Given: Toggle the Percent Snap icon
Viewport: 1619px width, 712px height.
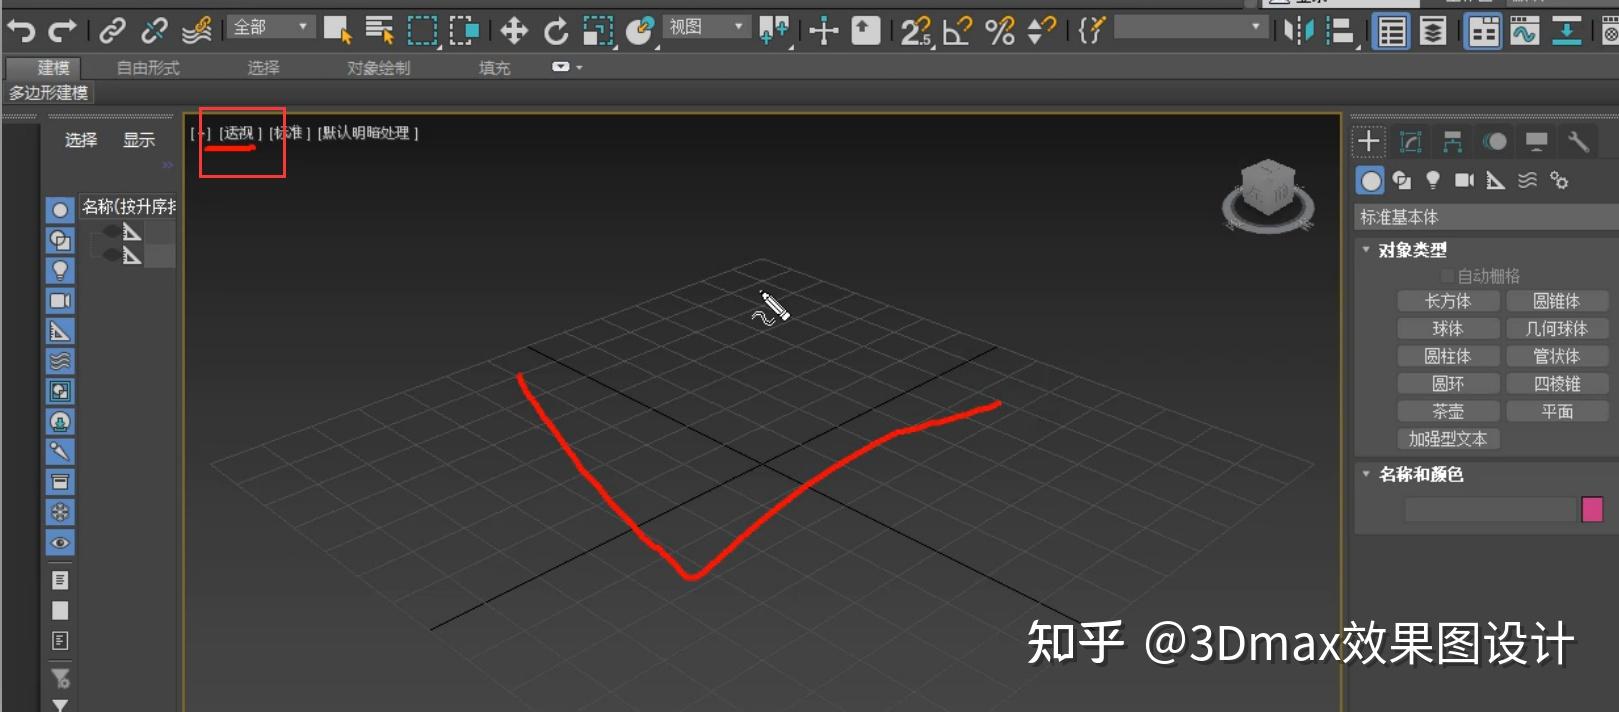Looking at the screenshot, I should tap(1000, 31).
